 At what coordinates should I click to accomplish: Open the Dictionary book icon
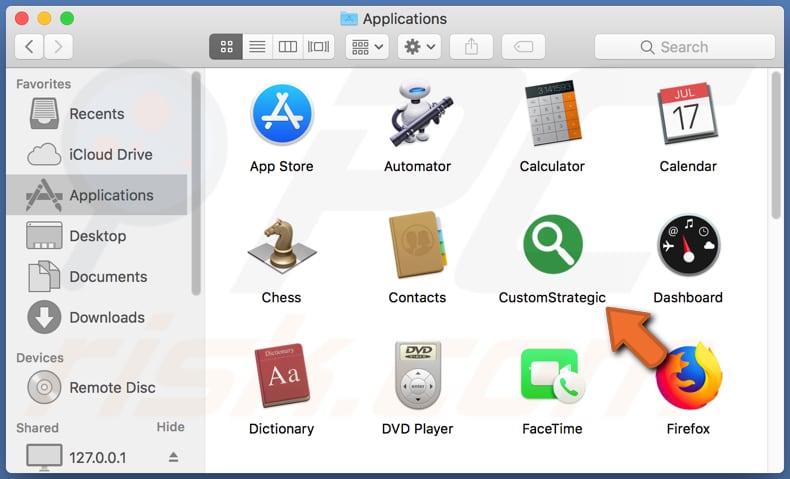(282, 375)
